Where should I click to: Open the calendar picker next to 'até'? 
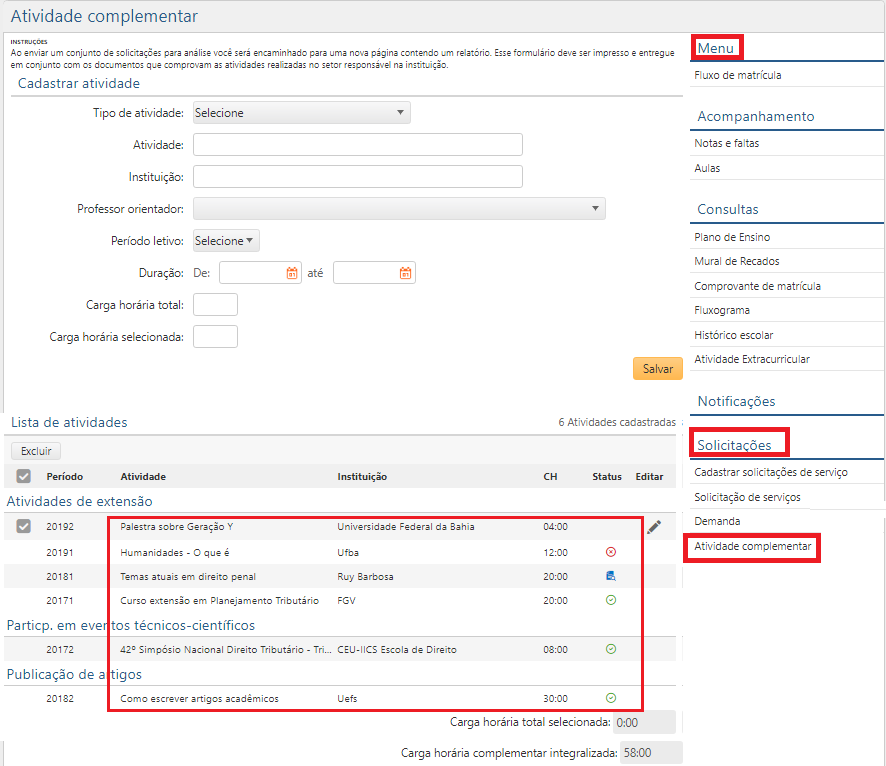(x=406, y=272)
